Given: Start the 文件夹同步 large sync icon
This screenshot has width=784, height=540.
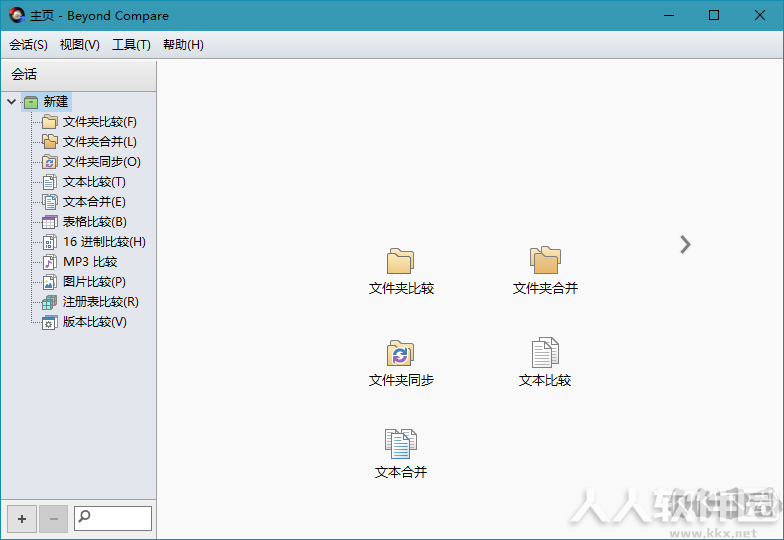Looking at the screenshot, I should point(400,353).
